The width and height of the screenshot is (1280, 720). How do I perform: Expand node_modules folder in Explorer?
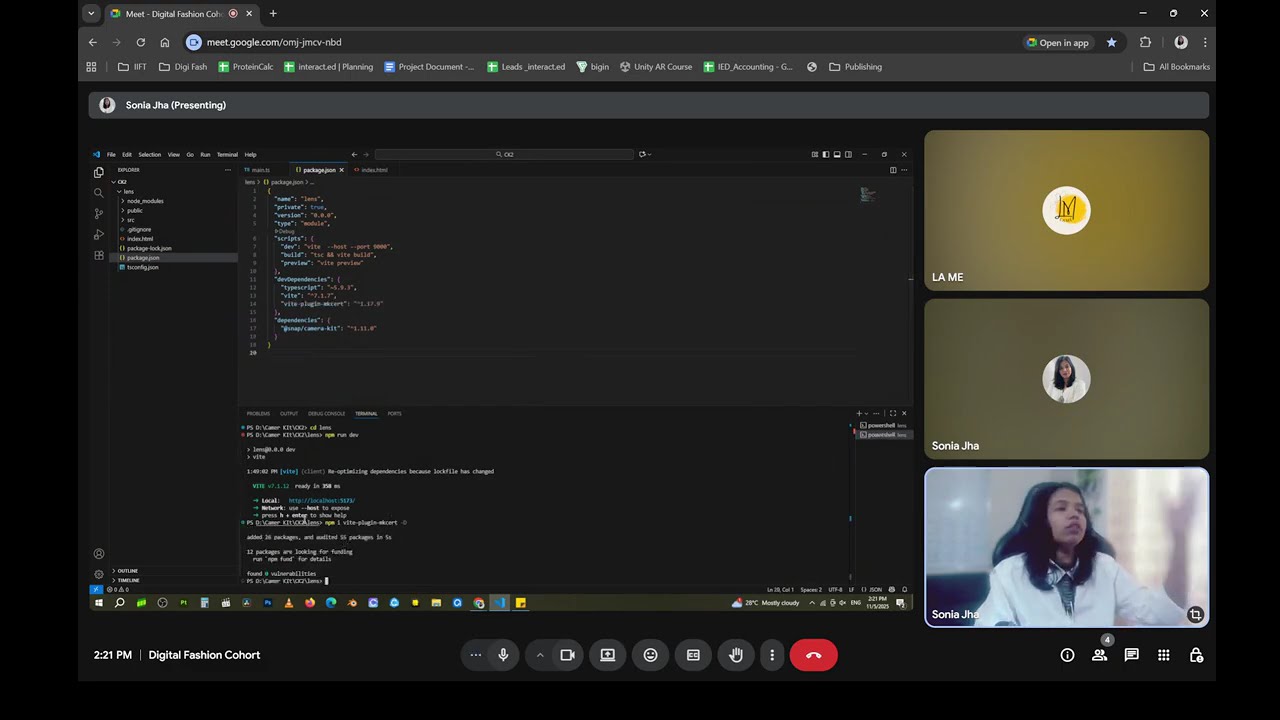(x=144, y=201)
